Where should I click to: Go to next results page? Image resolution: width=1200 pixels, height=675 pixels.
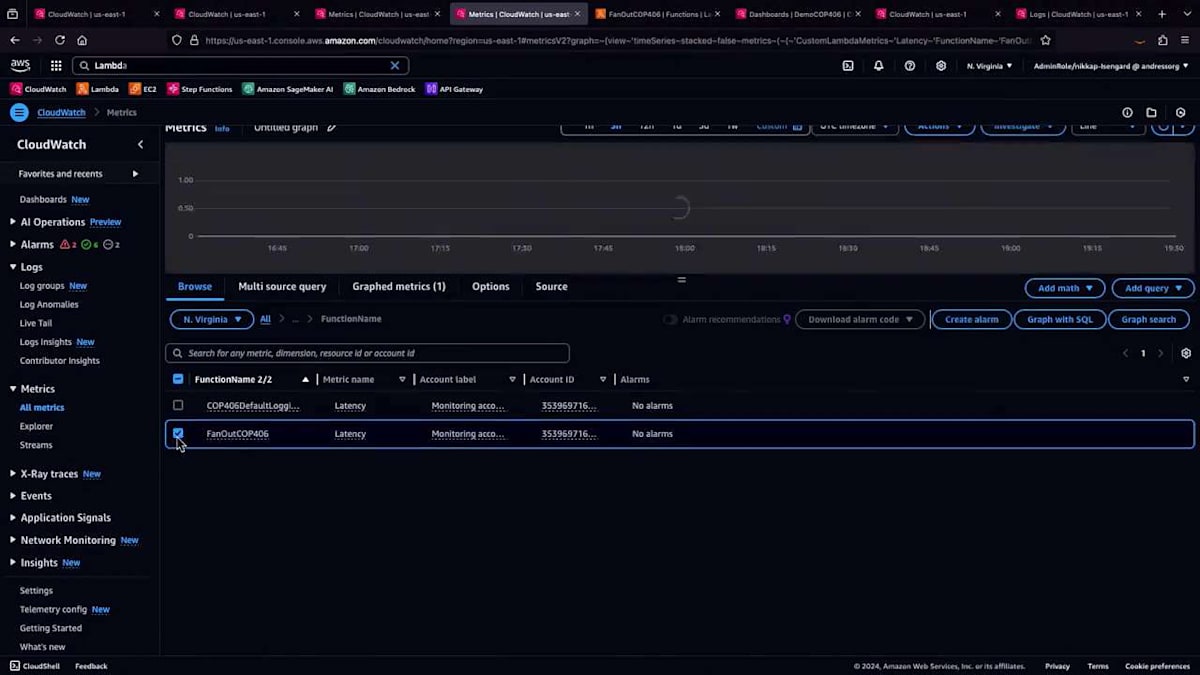[1160, 353]
